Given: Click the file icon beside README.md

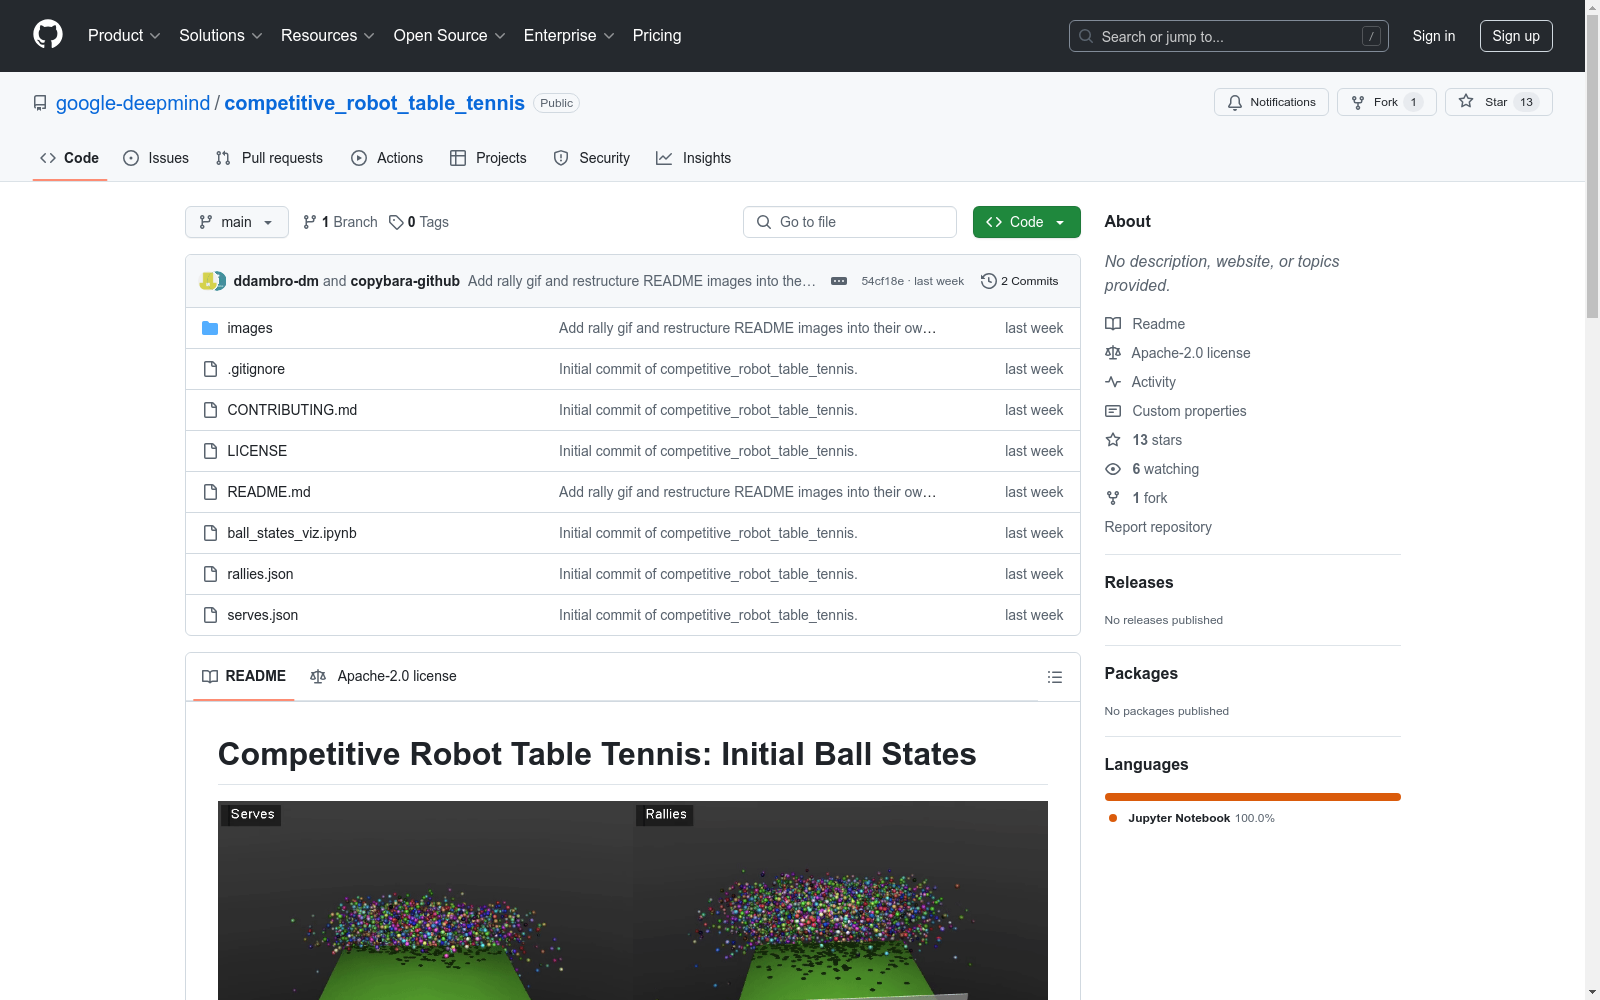Looking at the screenshot, I should tap(210, 492).
